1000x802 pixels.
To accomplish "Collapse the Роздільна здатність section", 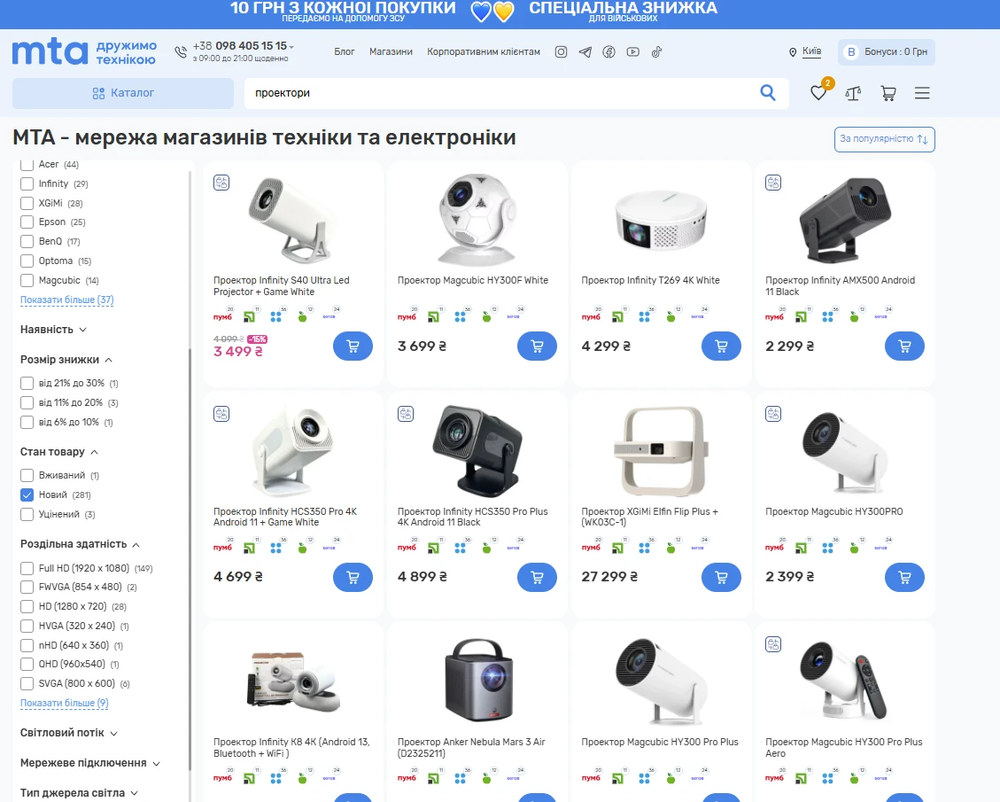I will (x=80, y=544).
